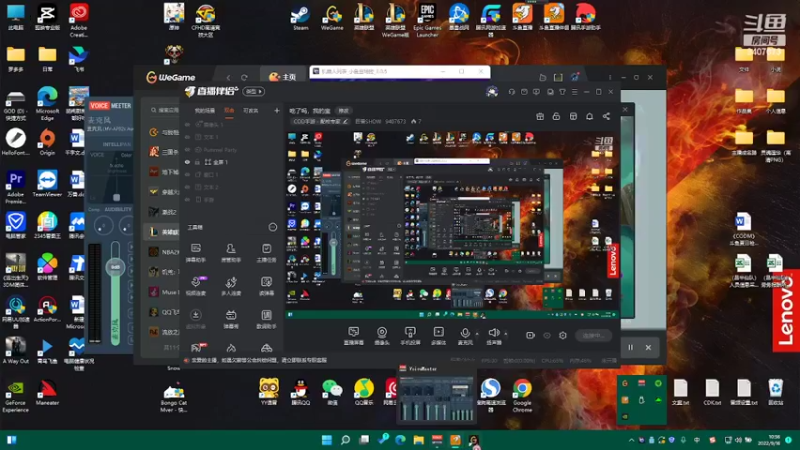Click the streamer avatar in title bar
Viewport: 800px width, 450px height.
[x=492, y=91]
